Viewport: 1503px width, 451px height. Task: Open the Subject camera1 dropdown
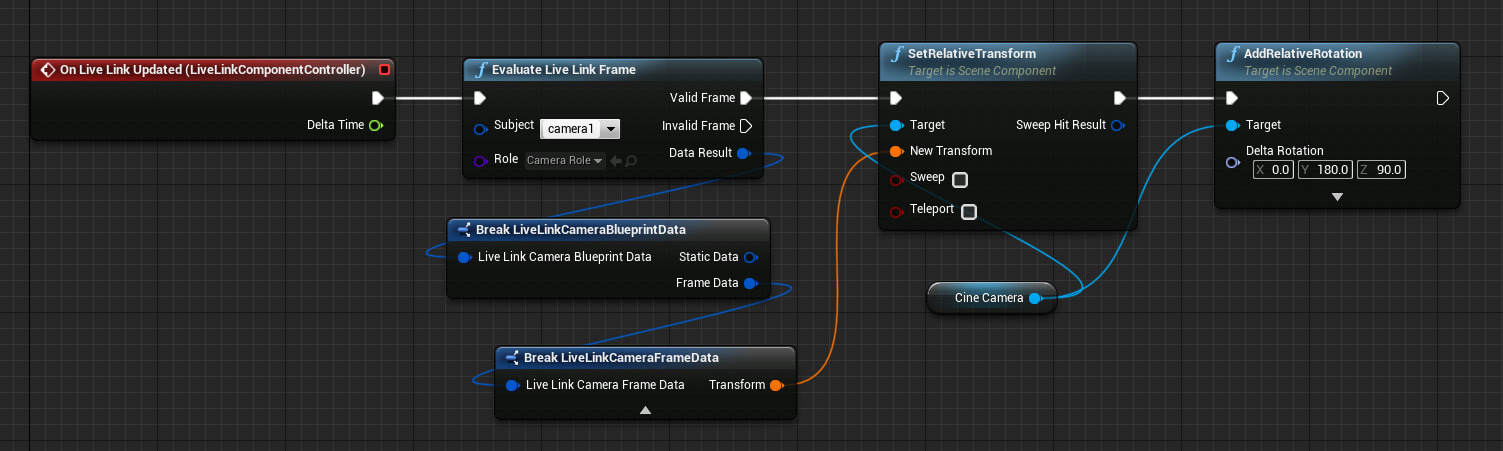click(580, 129)
